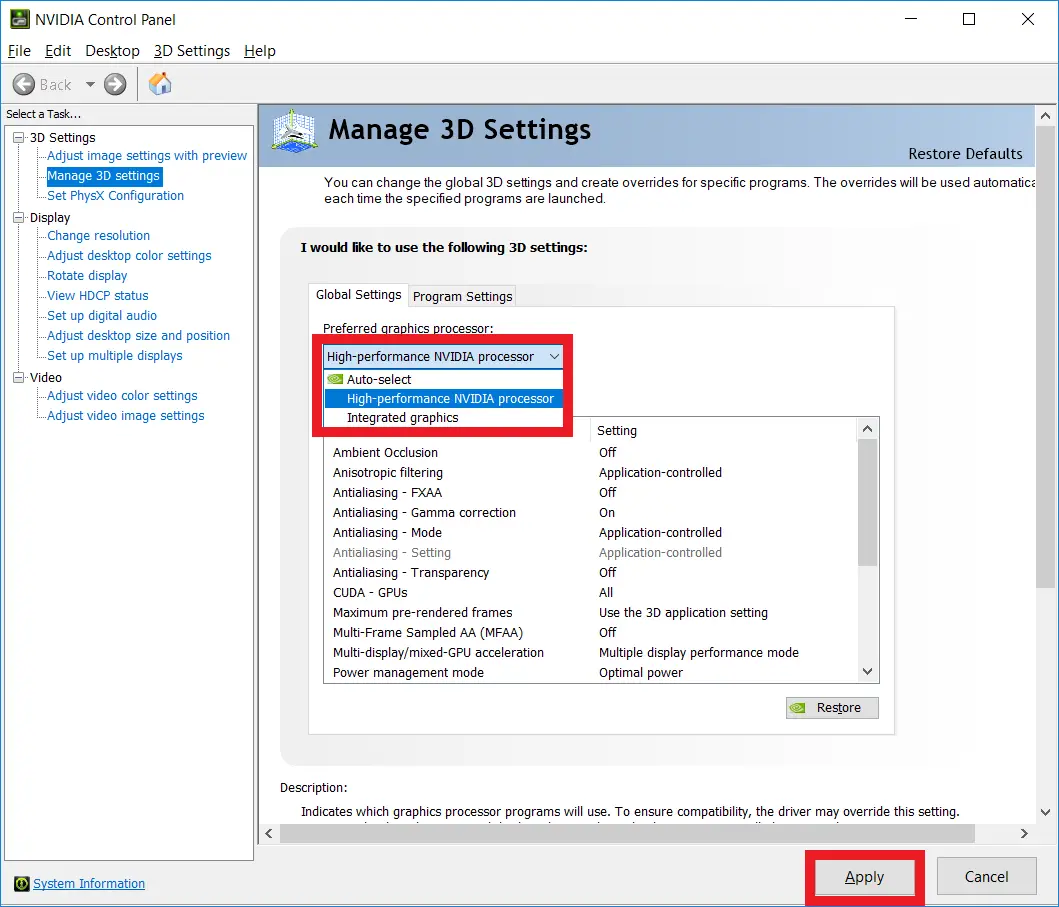Click the Manage 3D Settings header icon

tap(292, 131)
